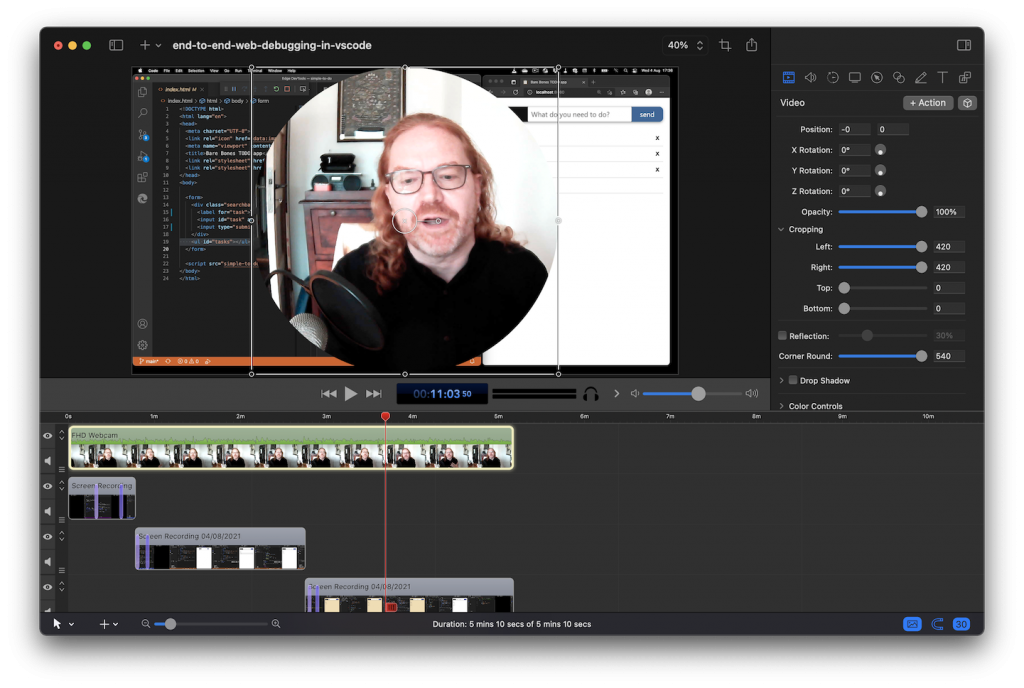Click the share export icon
1024x688 pixels.
click(752, 44)
